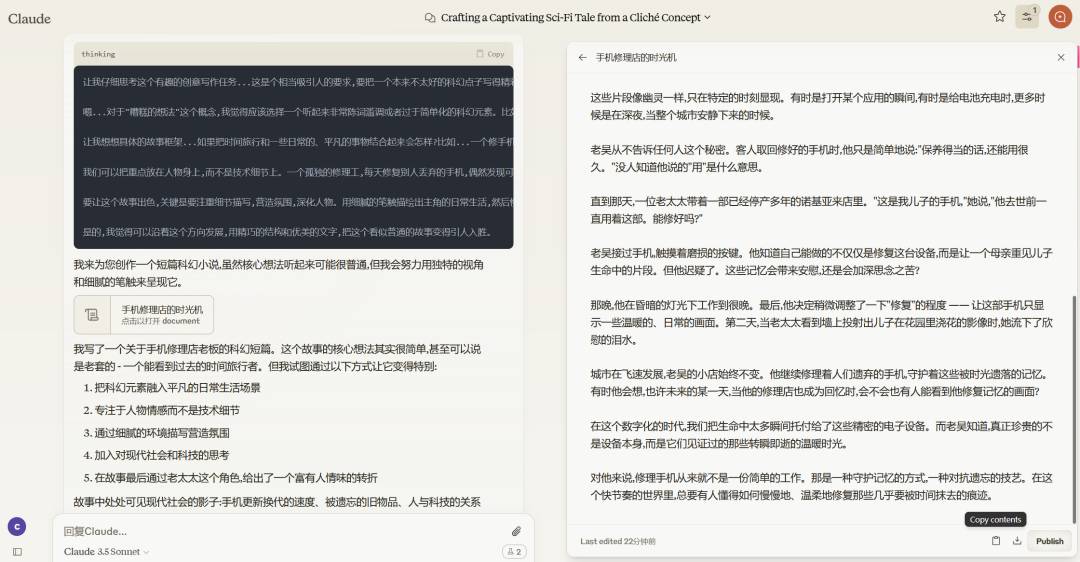This screenshot has width=1080, height=562.
Task: Attach a file with paperclip icon
Action: tap(516, 531)
